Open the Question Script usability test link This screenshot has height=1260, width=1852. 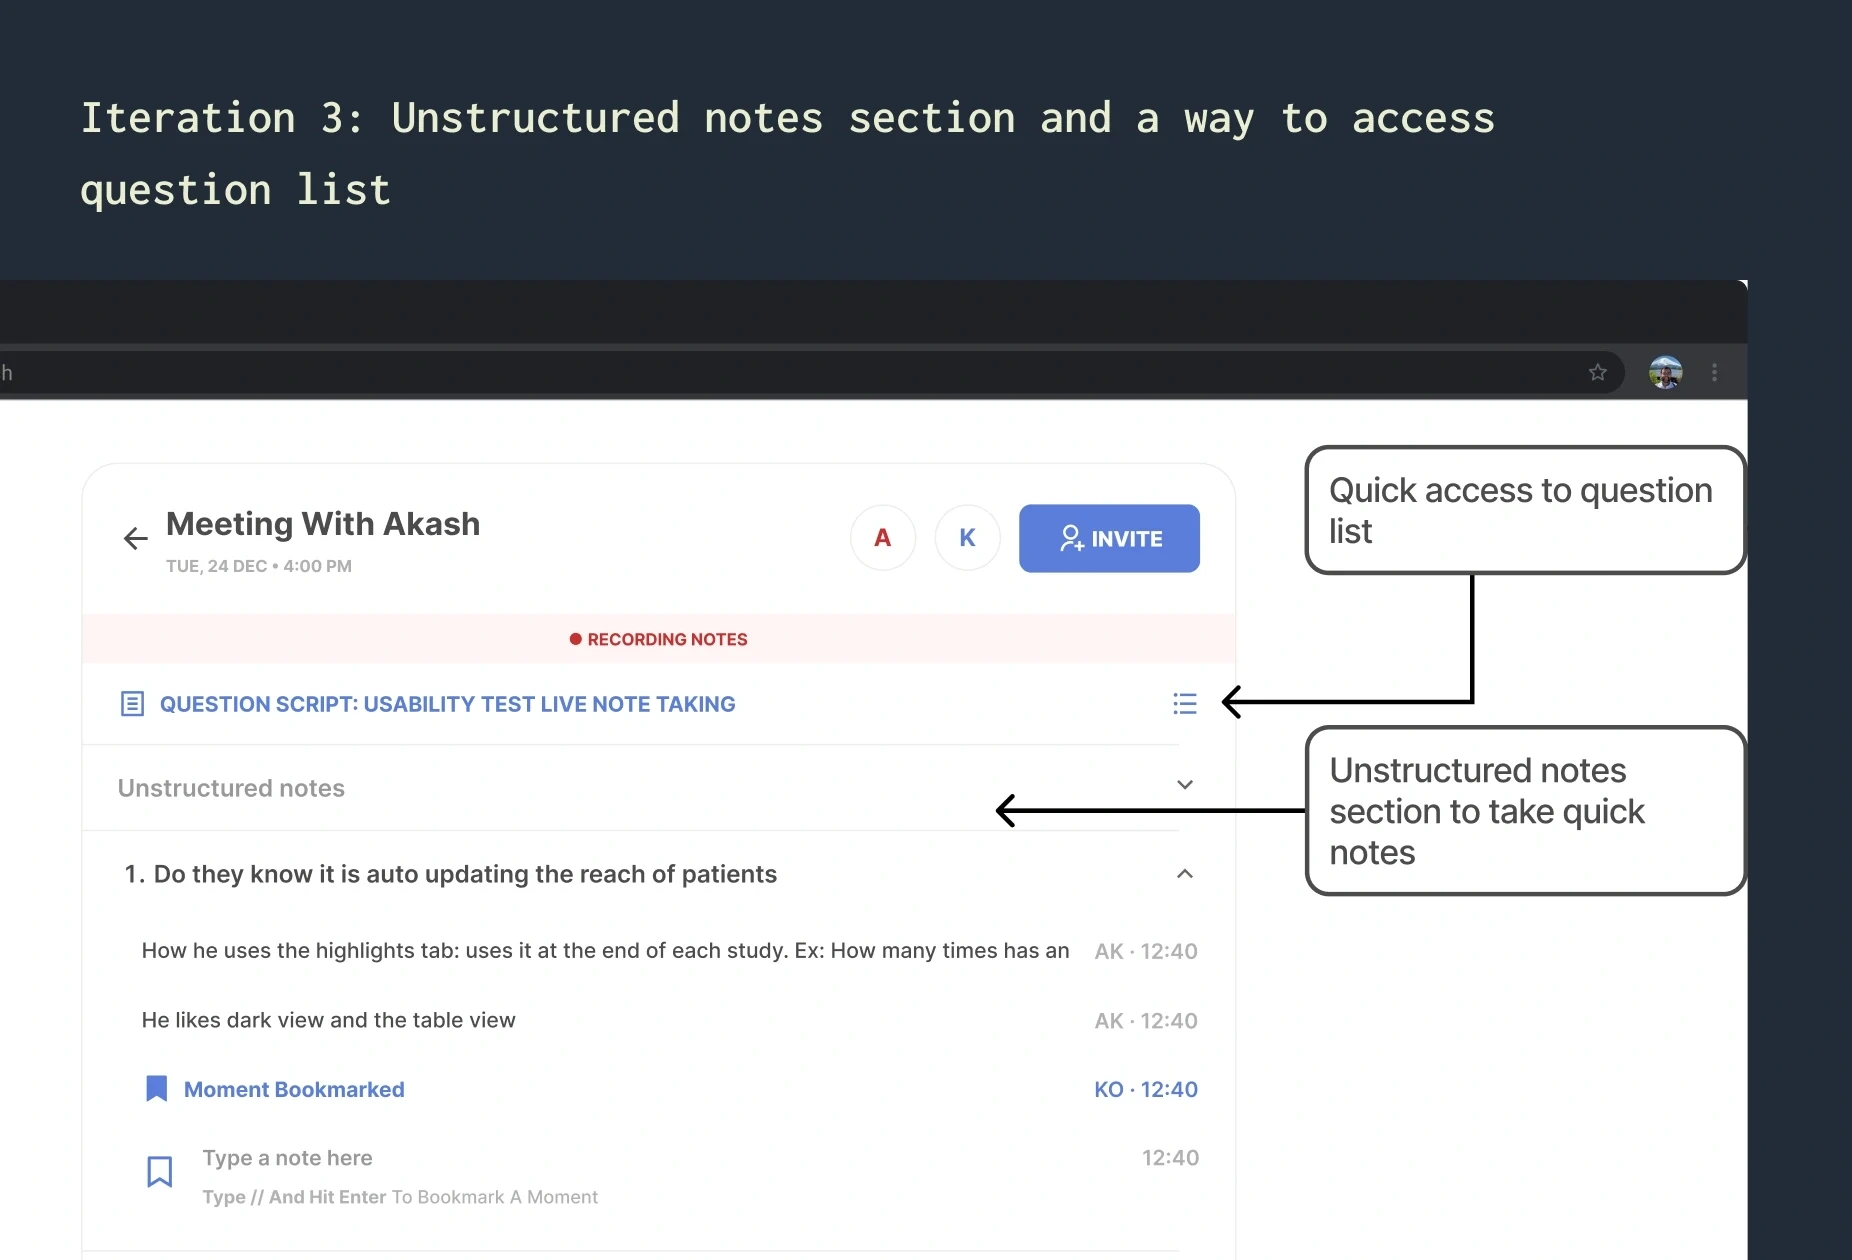(447, 704)
